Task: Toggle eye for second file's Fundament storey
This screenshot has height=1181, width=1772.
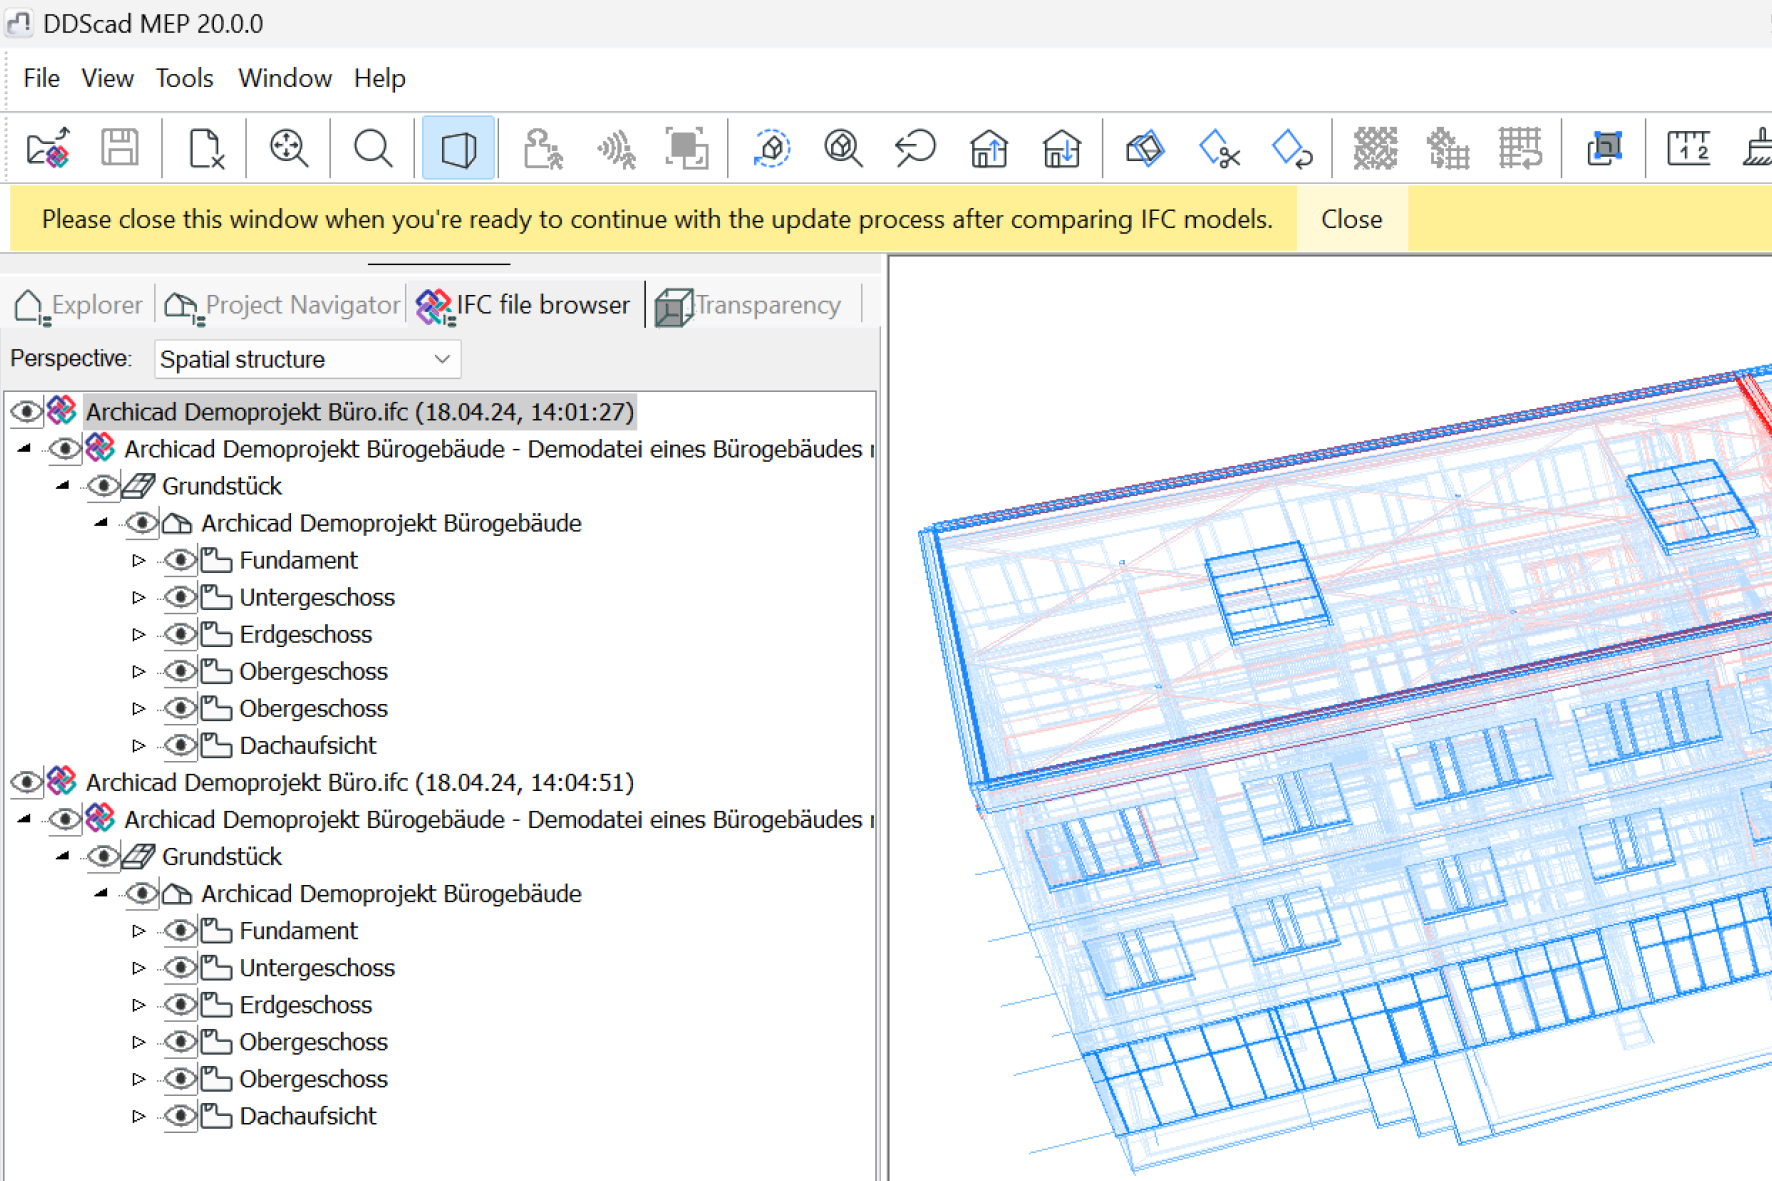Action: coord(180,931)
